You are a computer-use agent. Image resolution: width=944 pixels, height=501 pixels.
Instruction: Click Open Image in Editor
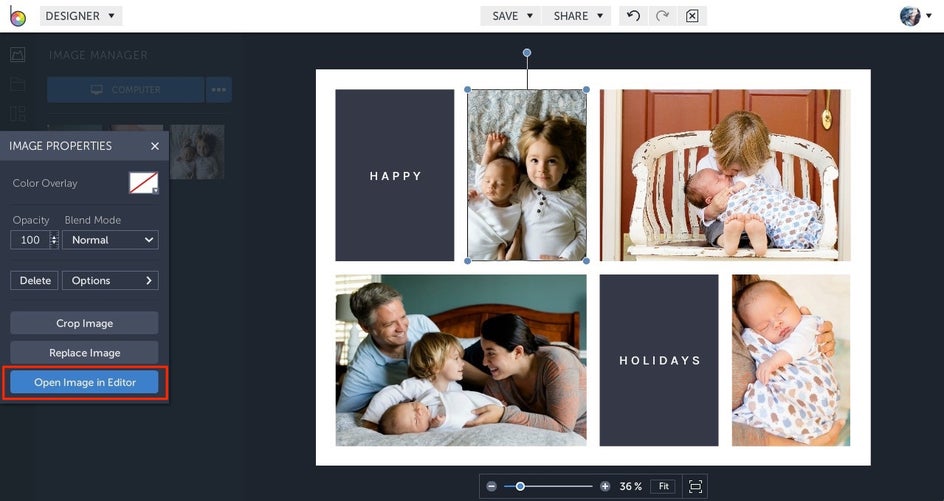[x=84, y=382]
